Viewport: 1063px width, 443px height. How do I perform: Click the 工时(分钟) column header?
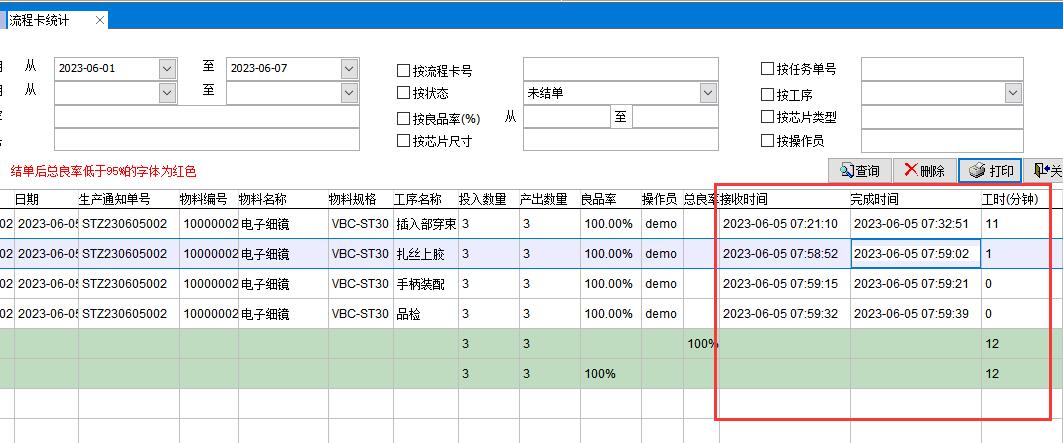(1010, 199)
